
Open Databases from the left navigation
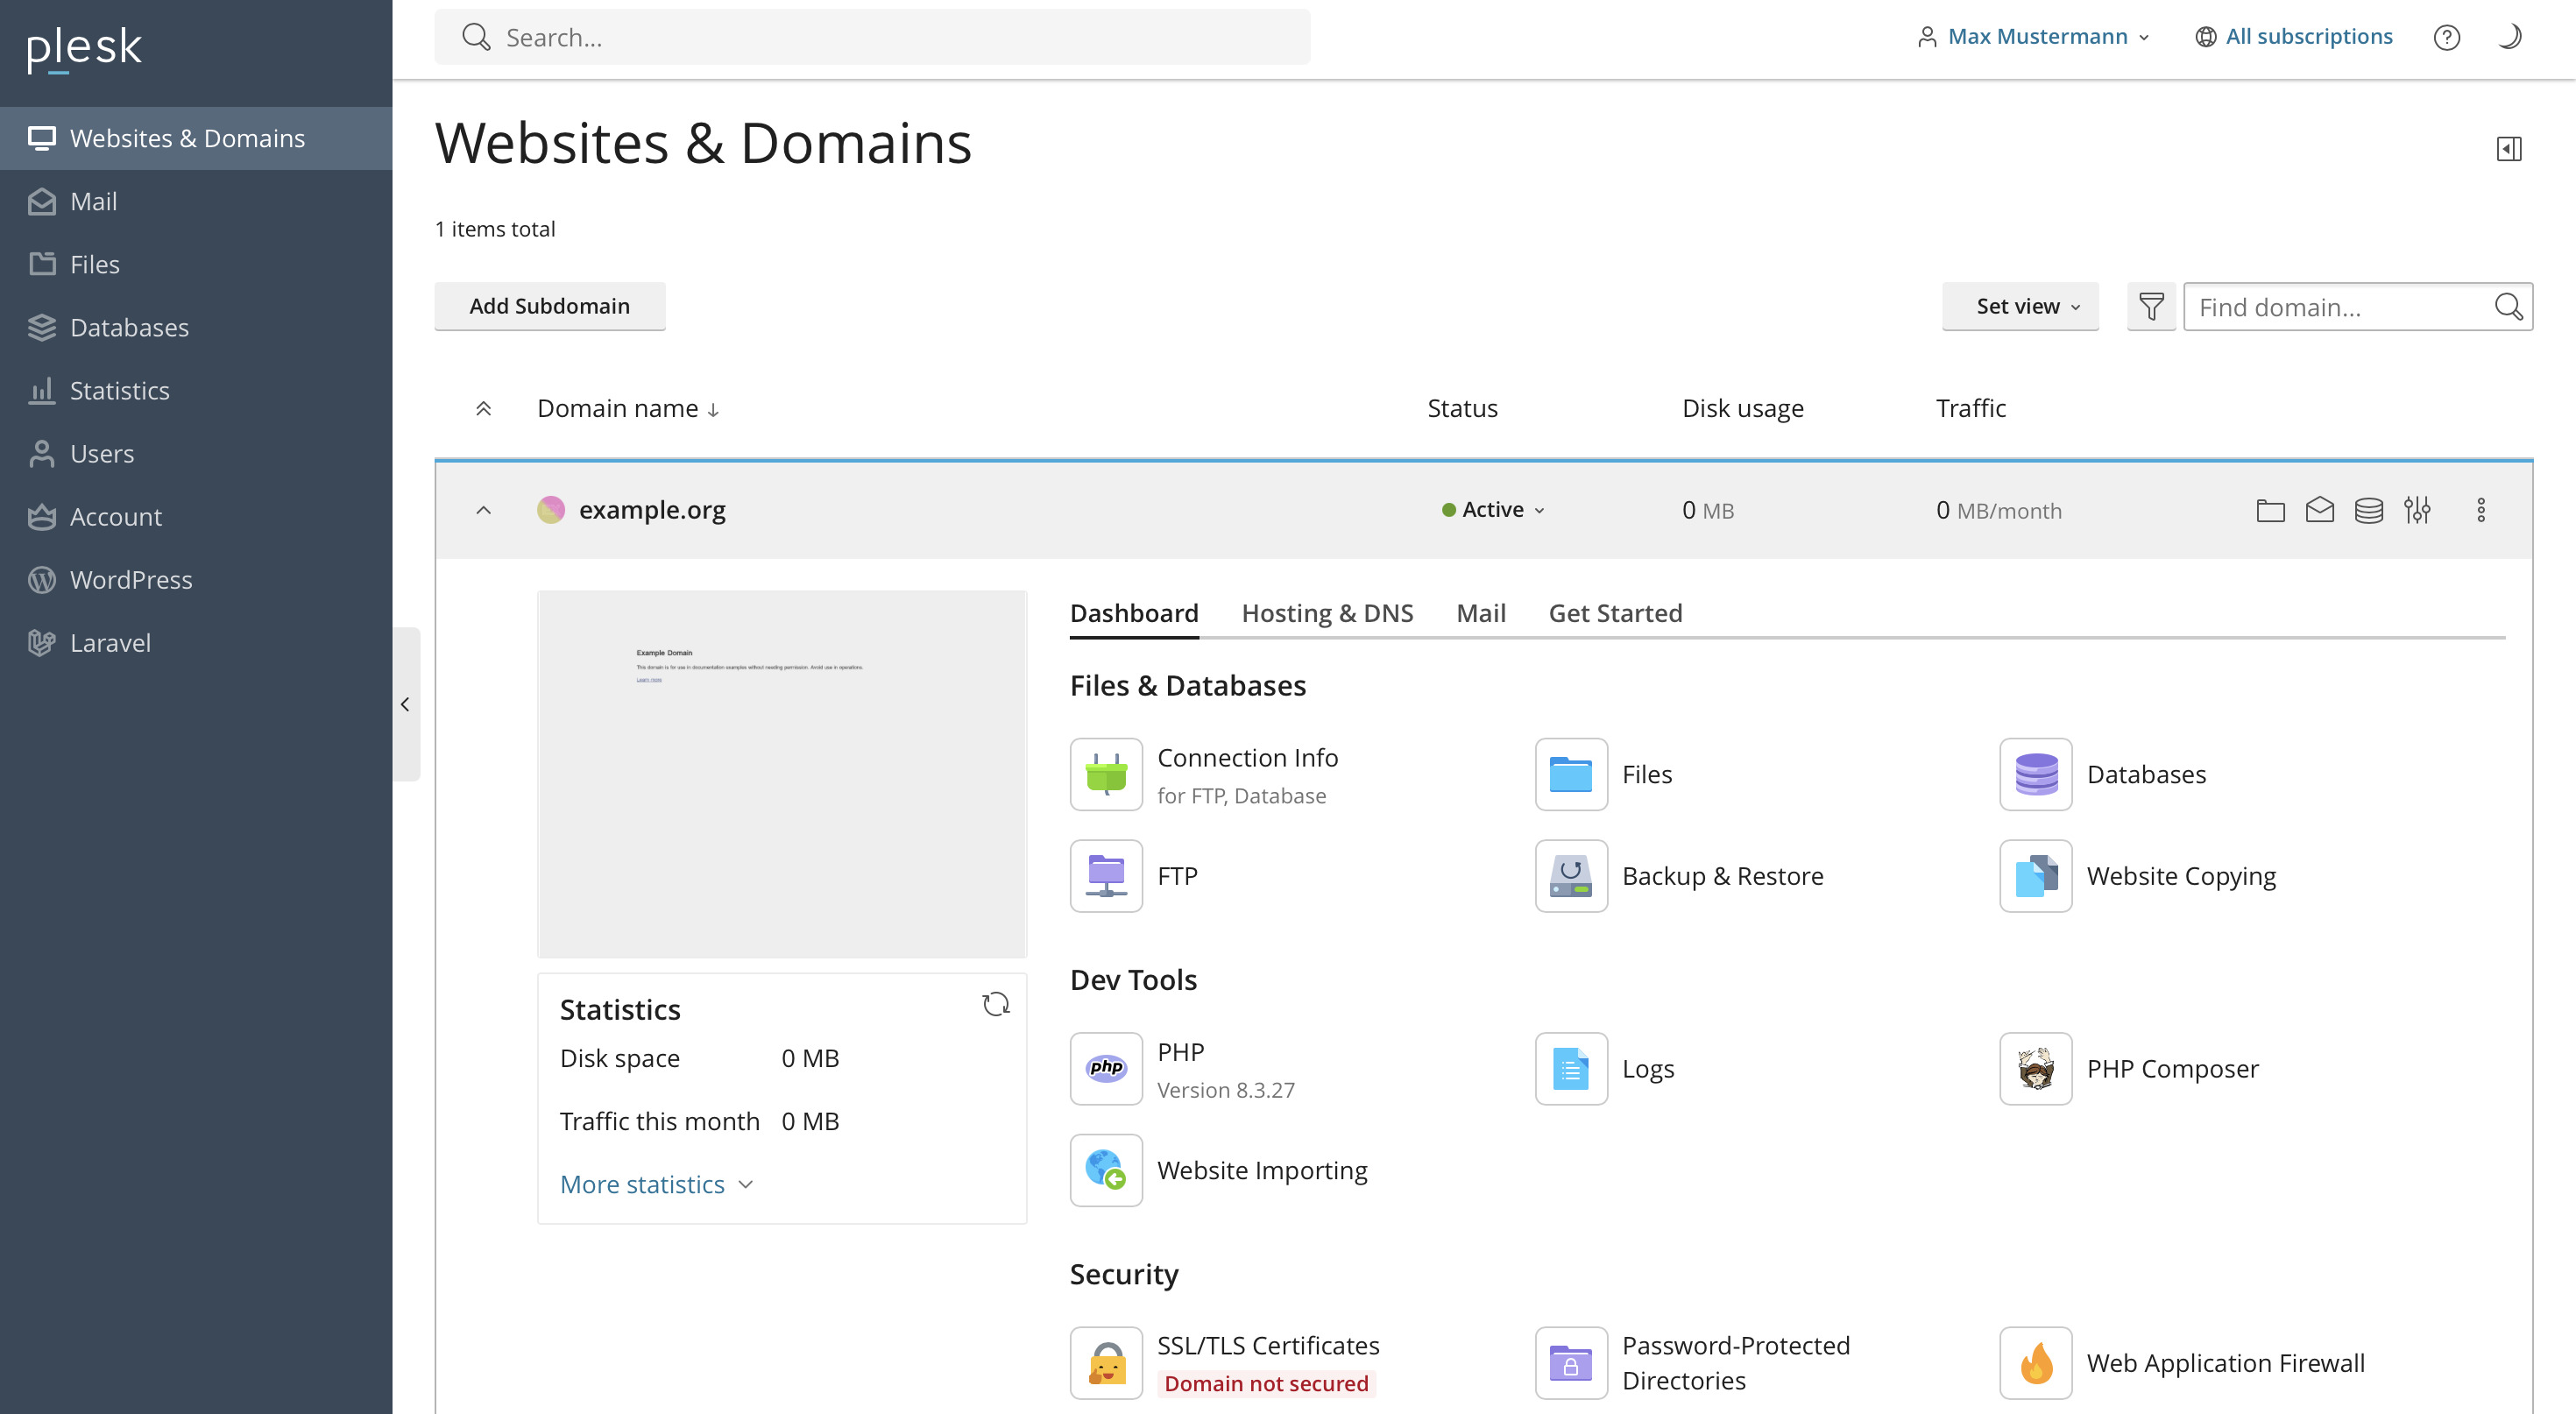point(129,327)
